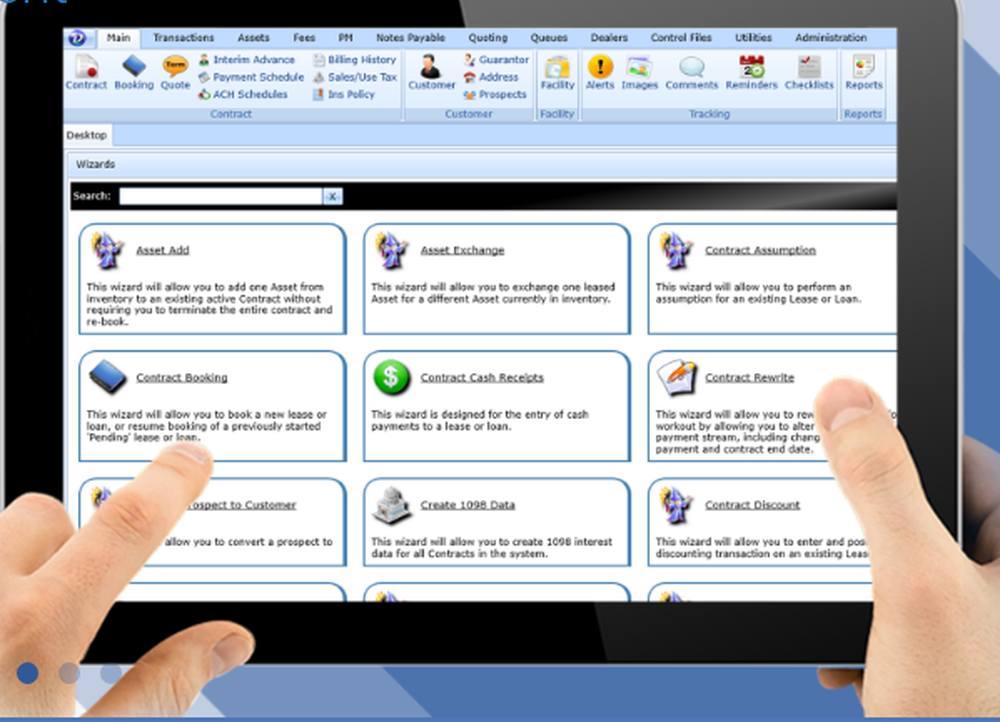Open the Checklists icon
The image size is (1000, 722).
(809, 72)
